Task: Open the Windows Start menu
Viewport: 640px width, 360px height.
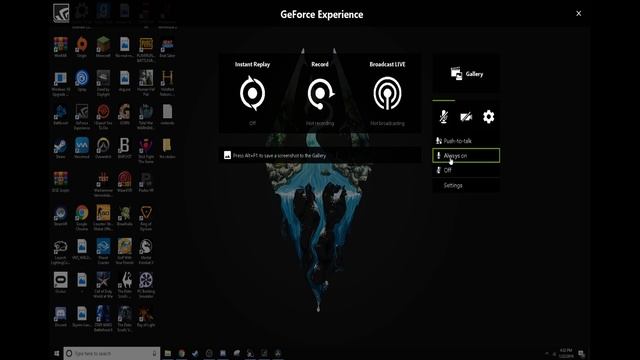Action: pos(57,353)
